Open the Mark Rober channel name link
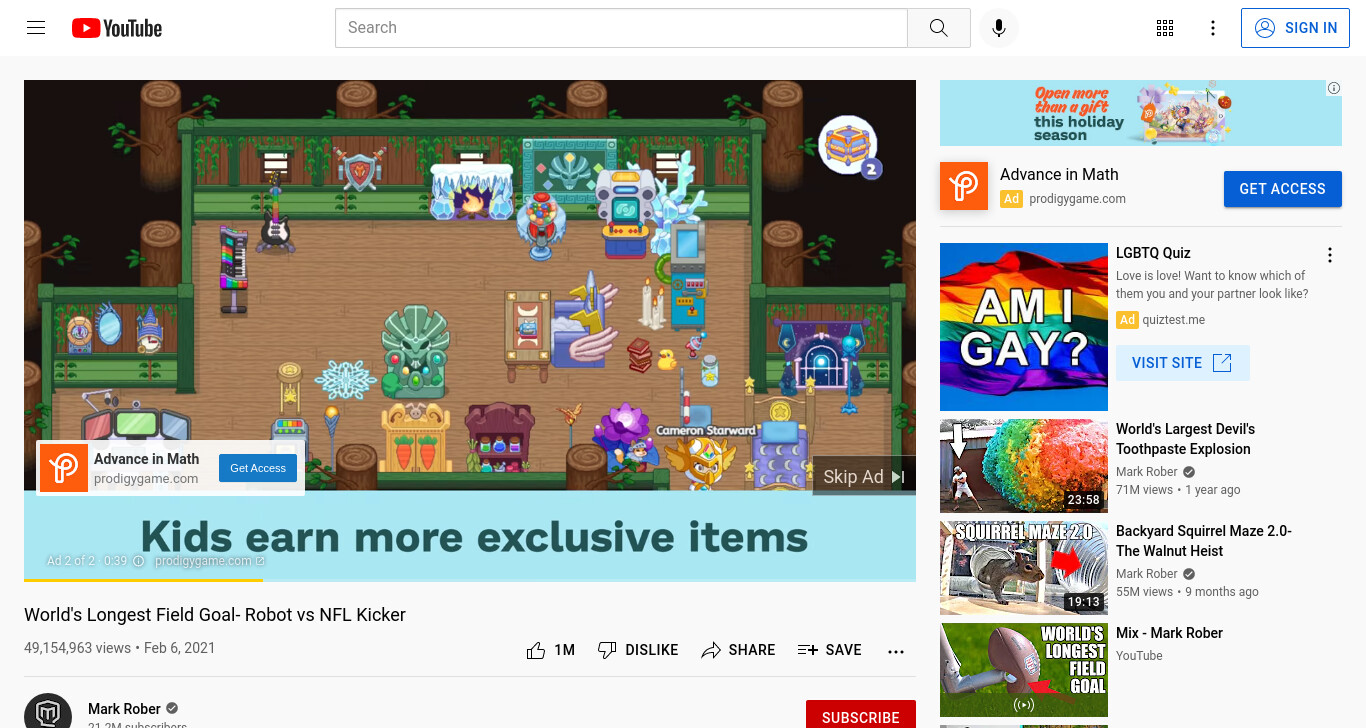 (124, 709)
